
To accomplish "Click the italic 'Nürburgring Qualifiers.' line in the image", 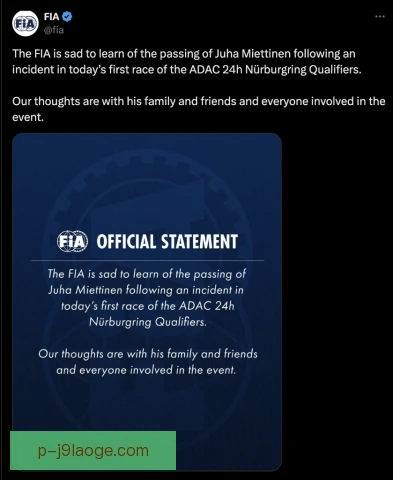I will point(148,322).
